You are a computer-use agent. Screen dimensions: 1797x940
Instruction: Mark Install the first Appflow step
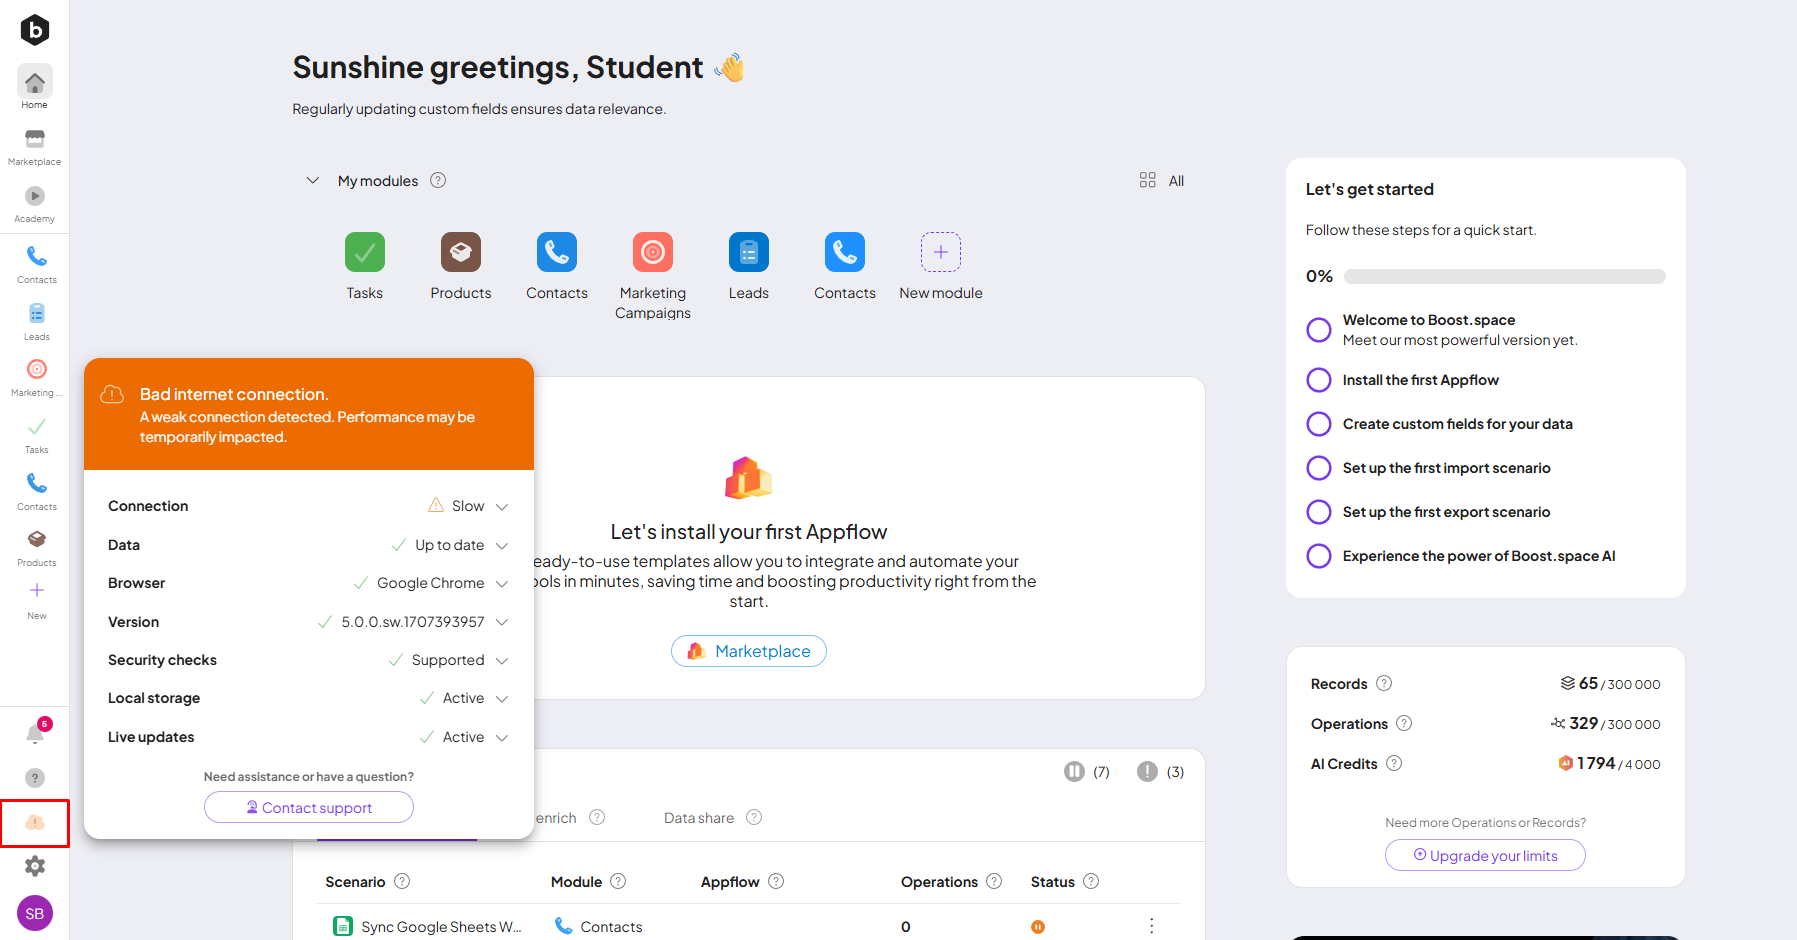(1319, 380)
